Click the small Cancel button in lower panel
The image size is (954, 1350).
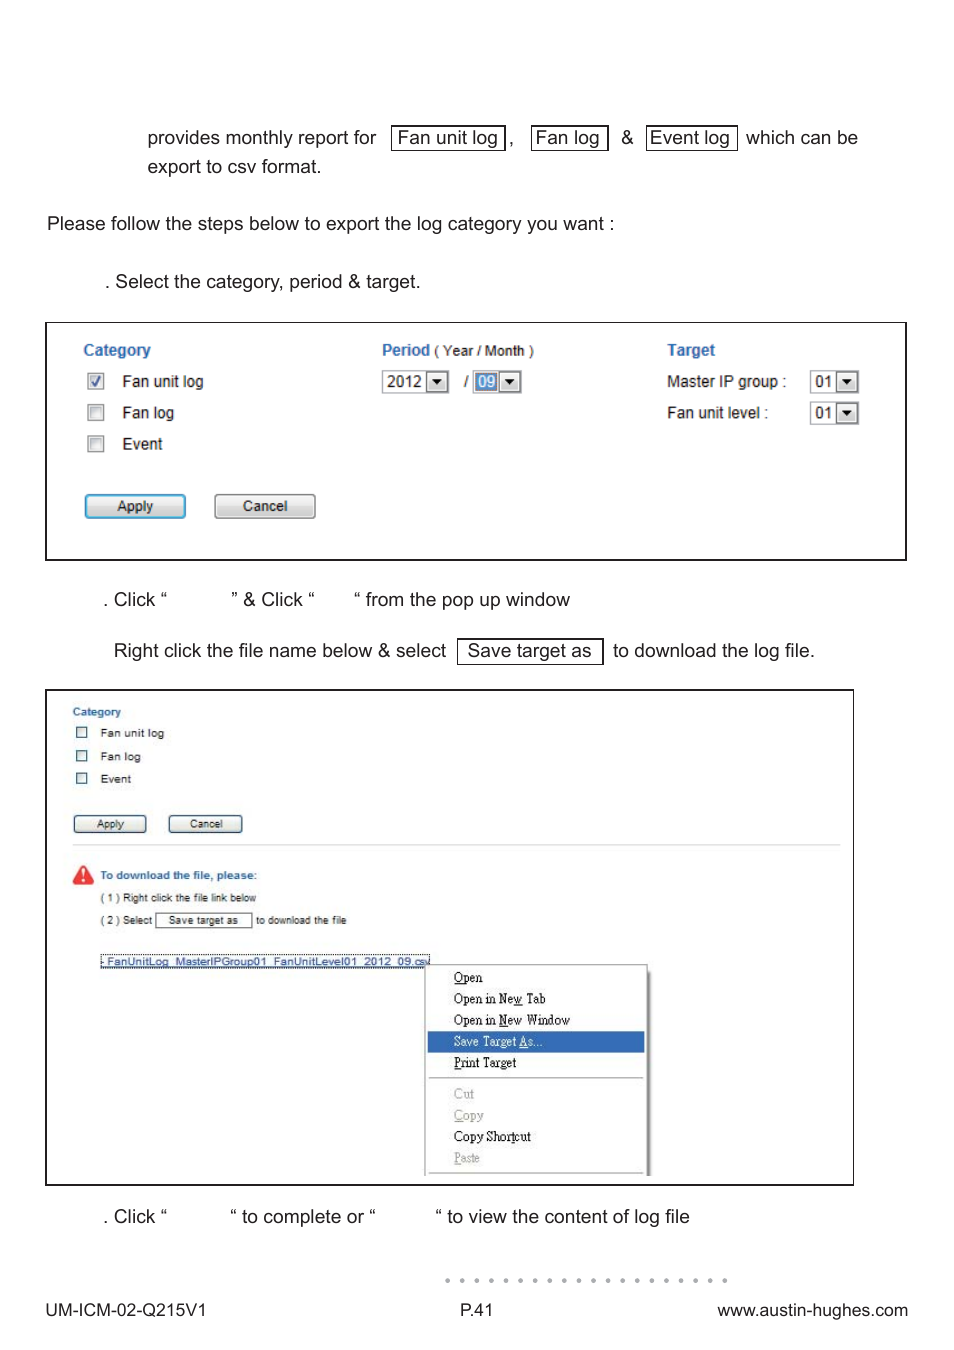[x=206, y=824]
